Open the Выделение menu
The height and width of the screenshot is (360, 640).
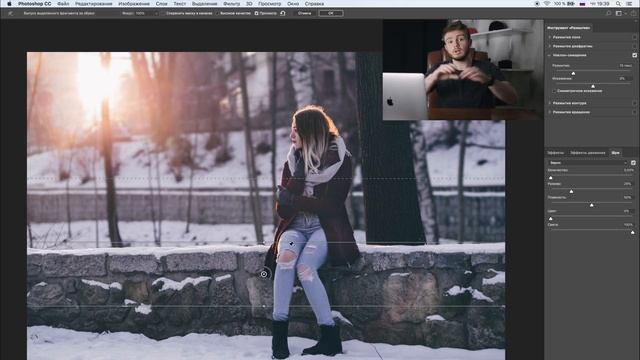(x=204, y=4)
